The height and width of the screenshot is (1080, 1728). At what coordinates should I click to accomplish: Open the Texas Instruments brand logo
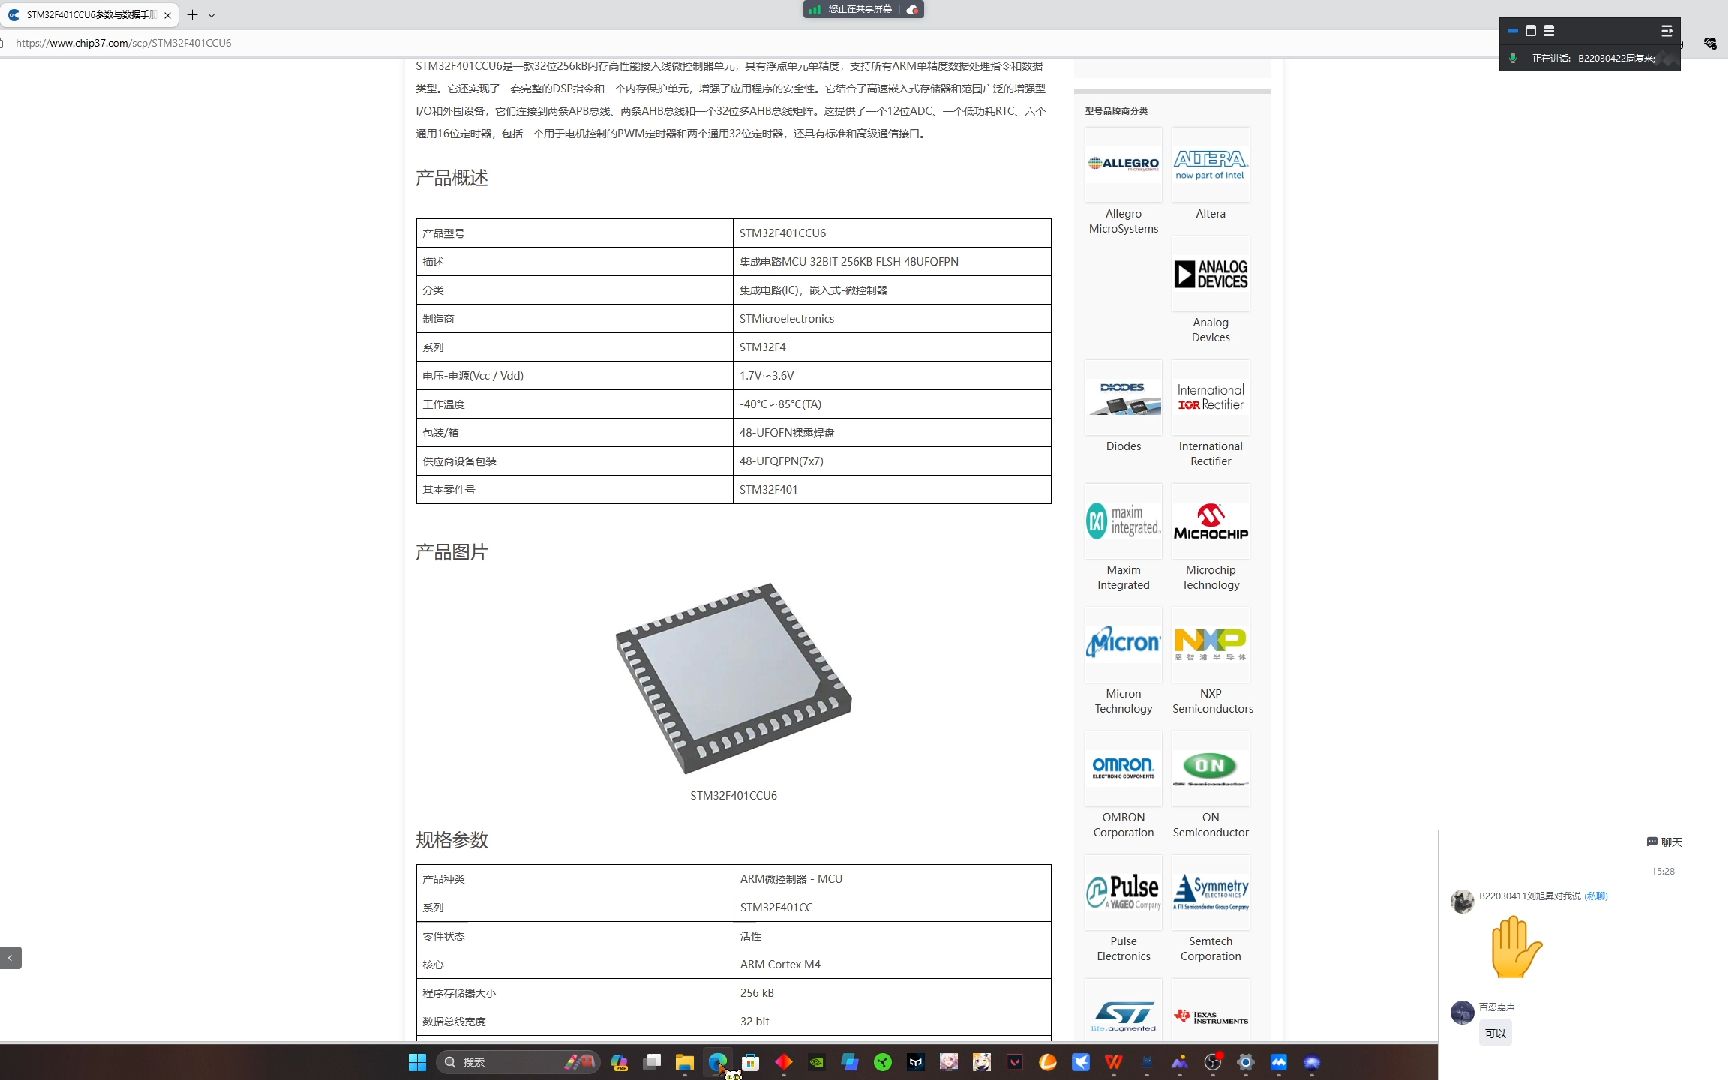click(1210, 1010)
